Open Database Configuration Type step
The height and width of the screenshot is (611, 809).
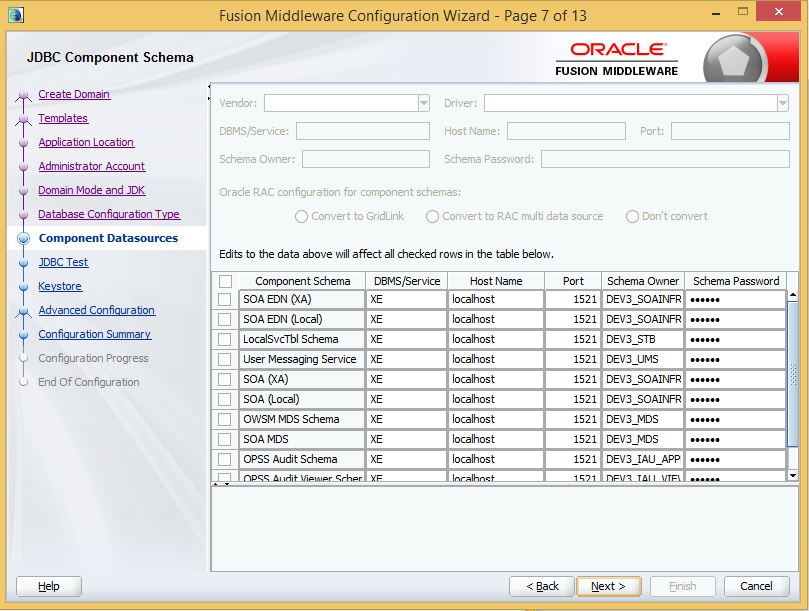coord(109,214)
